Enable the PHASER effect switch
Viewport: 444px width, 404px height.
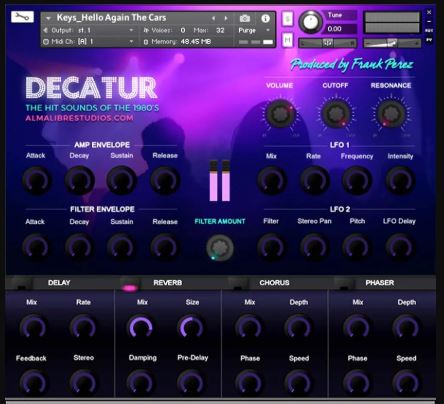344,284
